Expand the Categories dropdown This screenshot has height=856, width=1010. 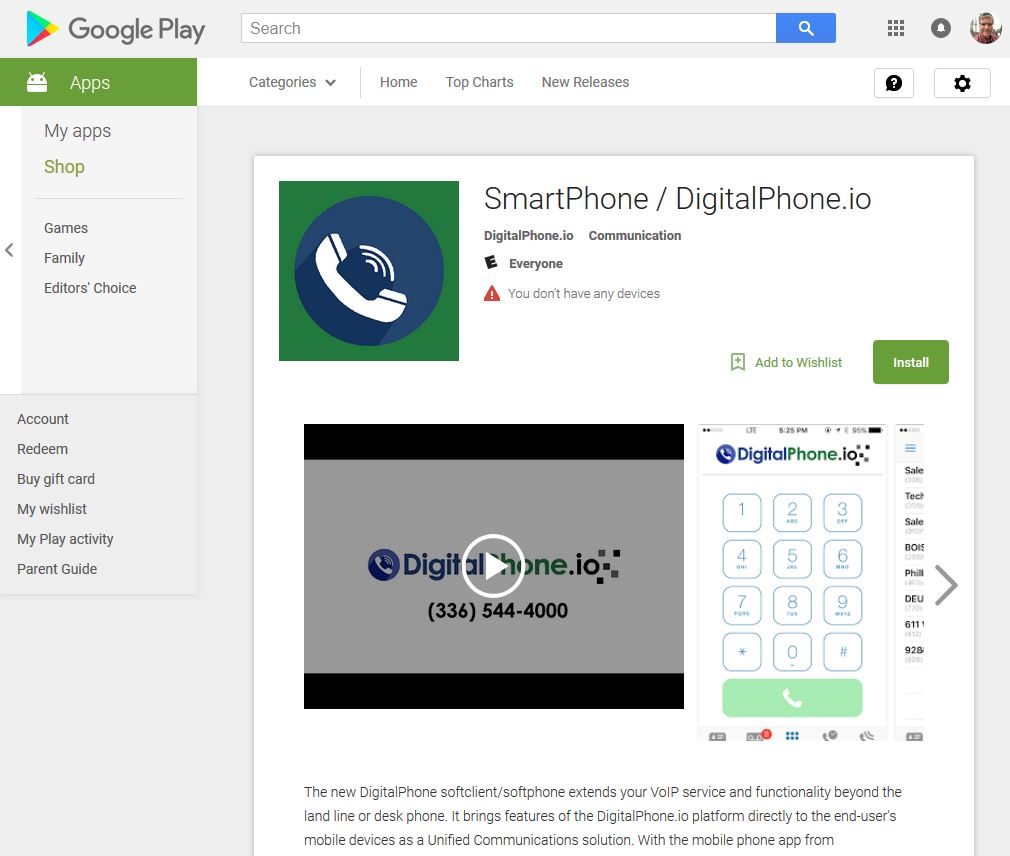click(x=292, y=82)
